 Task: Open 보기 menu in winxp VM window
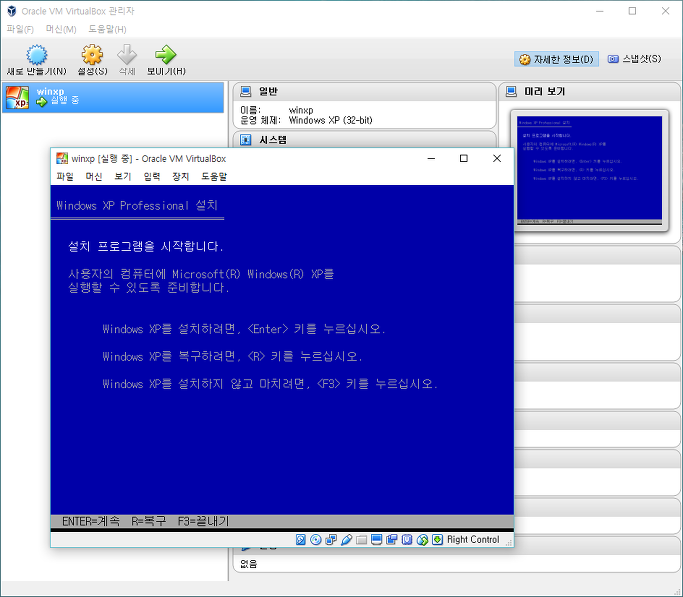pyautogui.click(x=122, y=176)
